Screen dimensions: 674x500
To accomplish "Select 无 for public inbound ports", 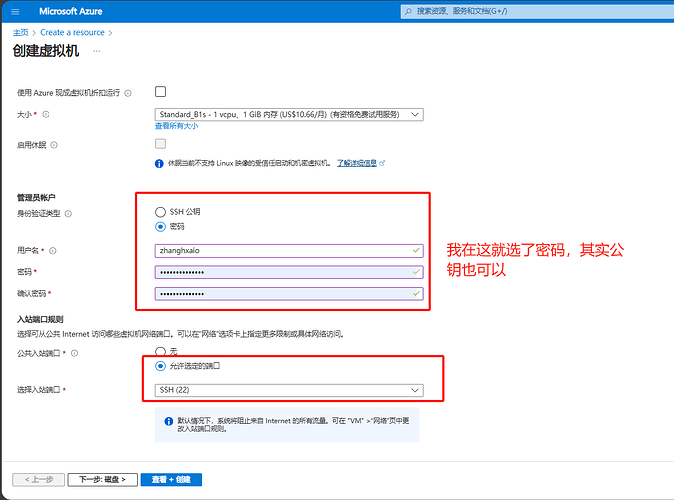I will point(160,351).
